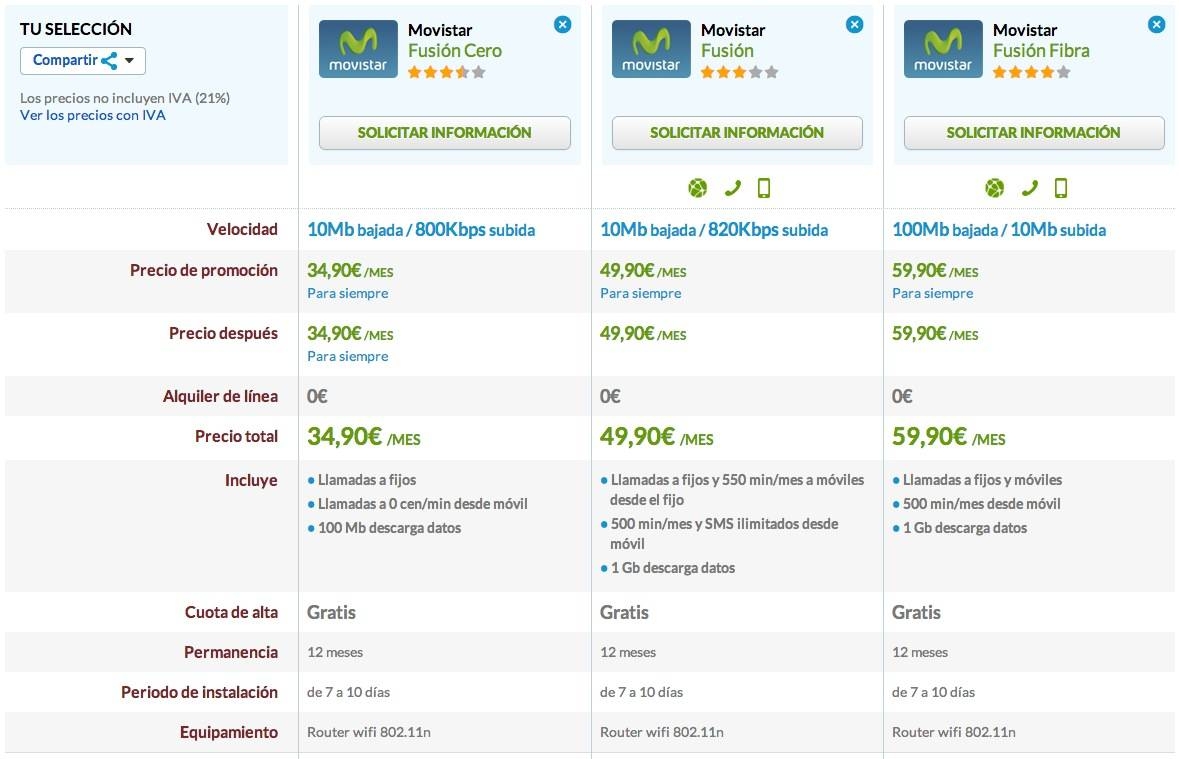Viewport: 1179px width, 759px height.
Task: Click 'Llamadas a fijos y 550 min/mes' item
Action: [737, 490]
